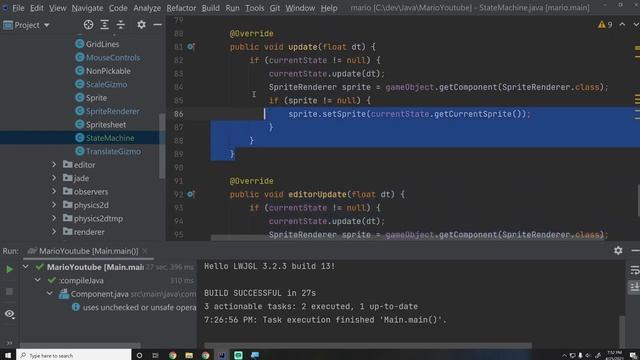Click override gutter icon beside editorUpdate method
This screenshot has width=640, height=360.
[x=191, y=194]
